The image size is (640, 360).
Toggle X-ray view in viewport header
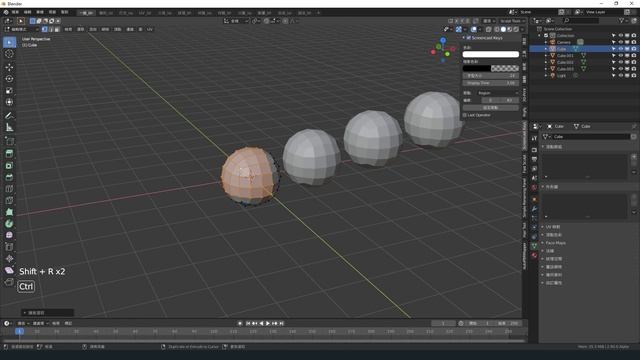coord(489,29)
